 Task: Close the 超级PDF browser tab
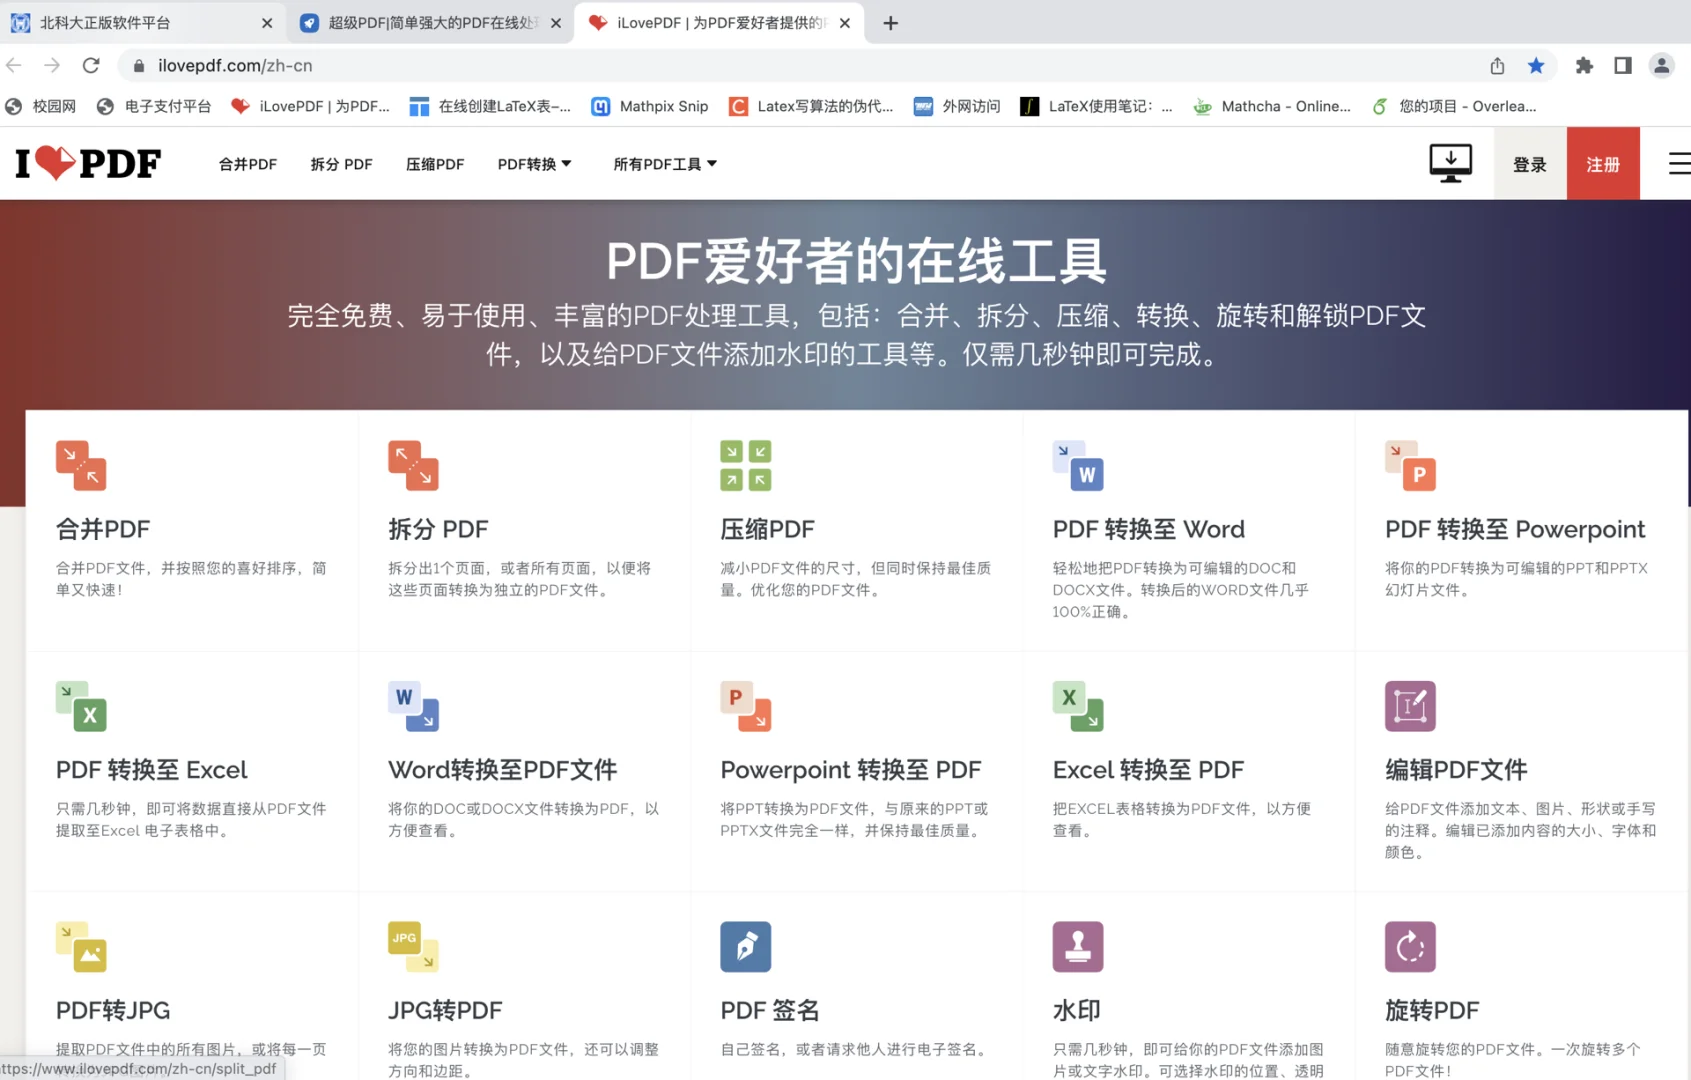(556, 23)
